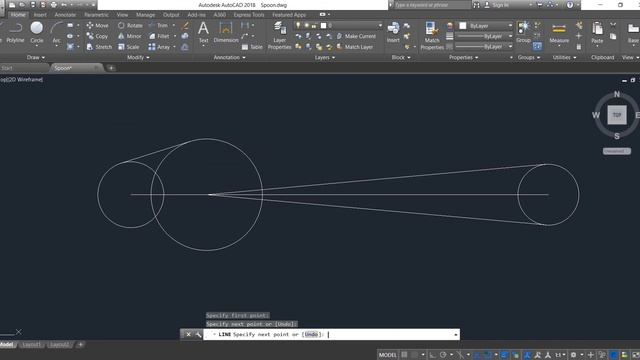Click TOP face of the ViewCube
Image resolution: width=640 pixels, height=360 pixels.
(617, 115)
